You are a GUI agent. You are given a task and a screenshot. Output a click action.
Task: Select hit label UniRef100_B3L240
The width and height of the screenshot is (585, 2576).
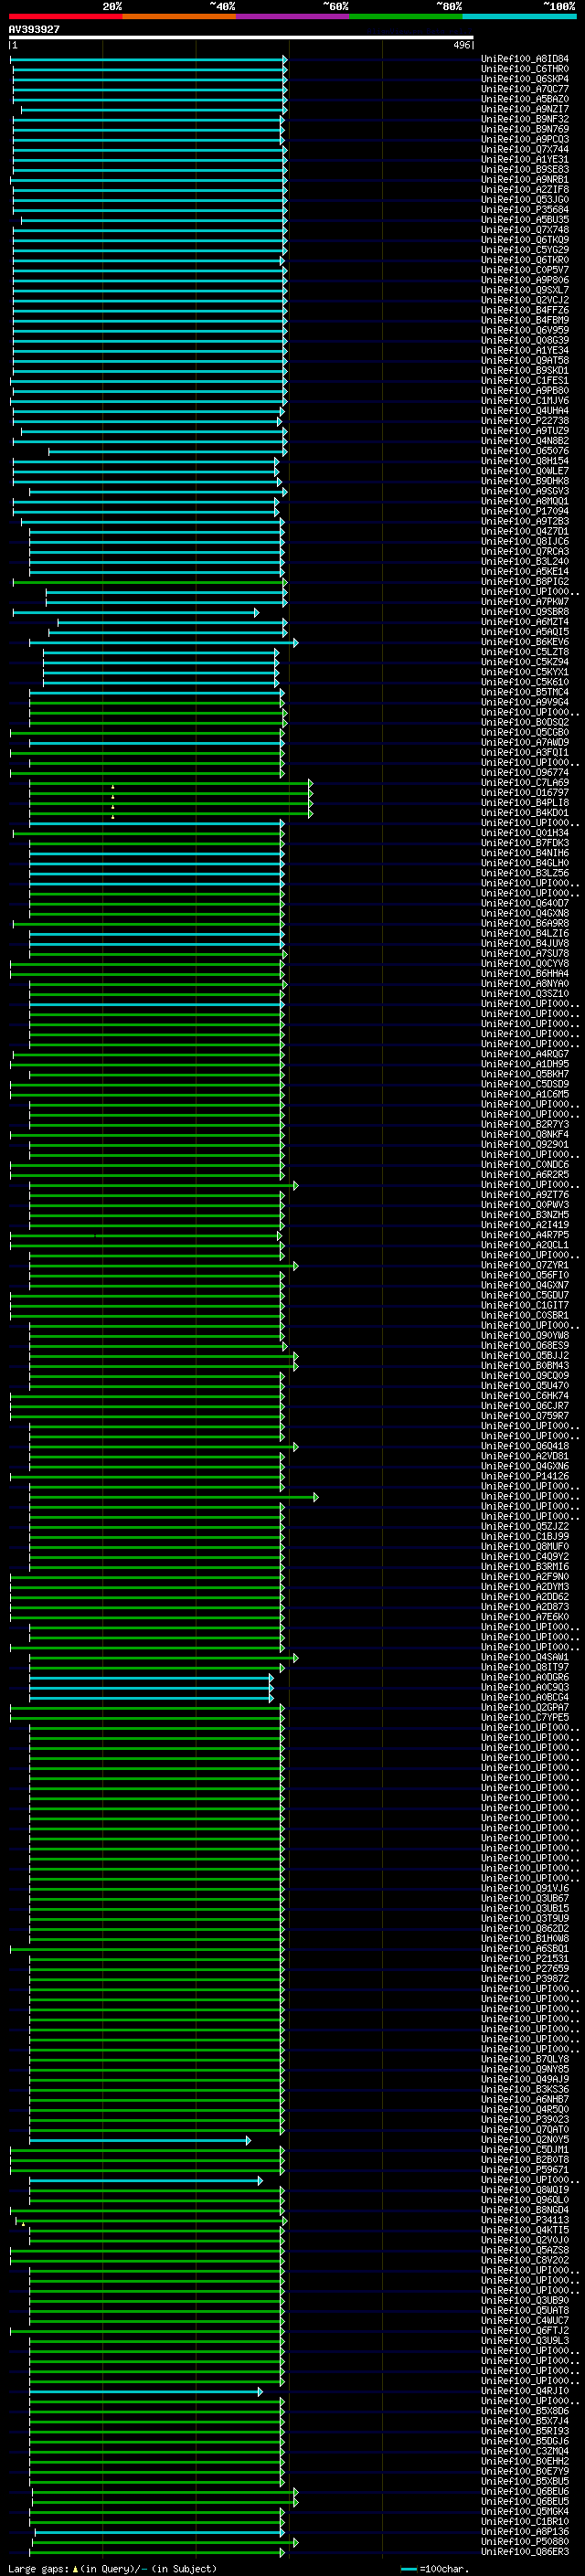point(525,561)
